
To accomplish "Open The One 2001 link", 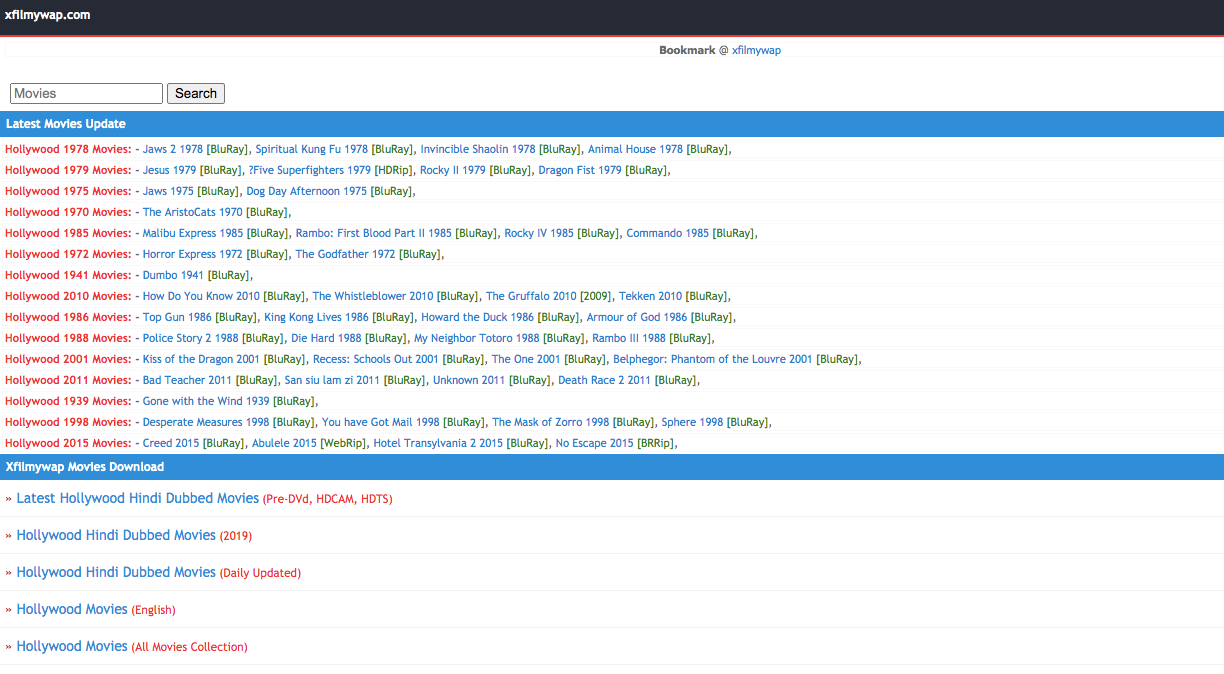I will (526, 359).
